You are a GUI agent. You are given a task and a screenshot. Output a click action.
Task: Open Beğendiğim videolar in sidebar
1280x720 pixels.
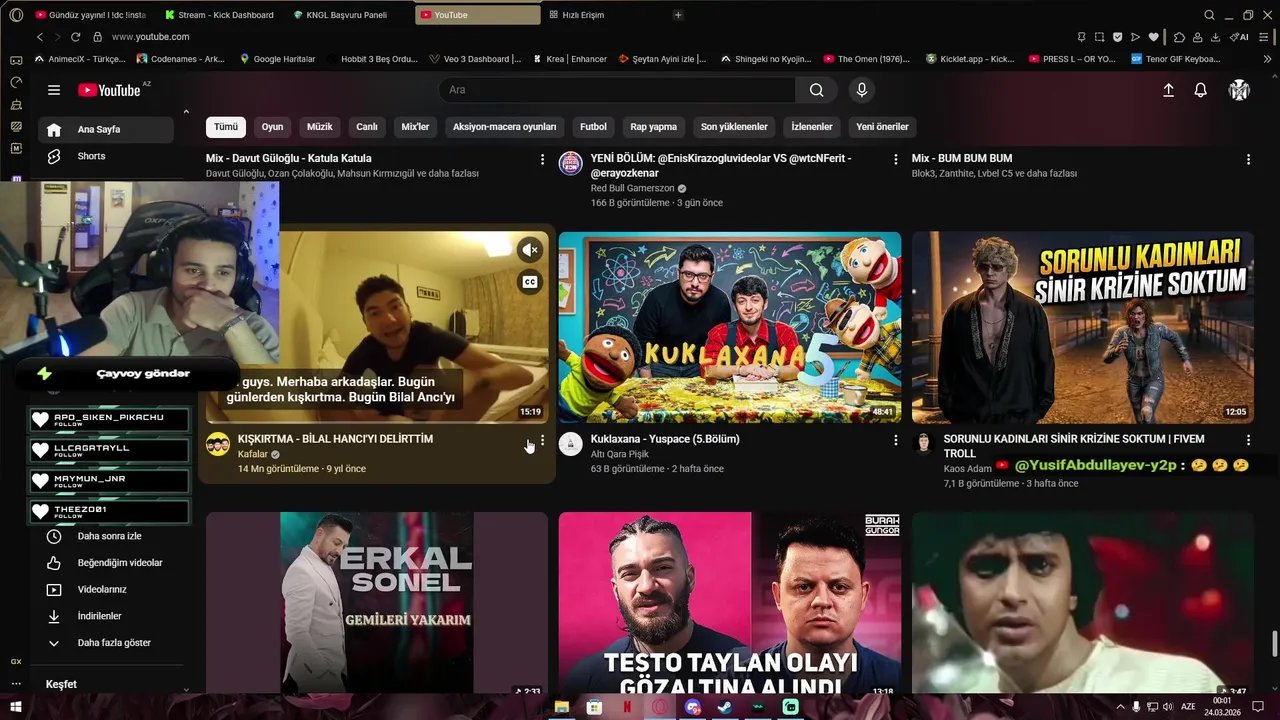pos(106,563)
